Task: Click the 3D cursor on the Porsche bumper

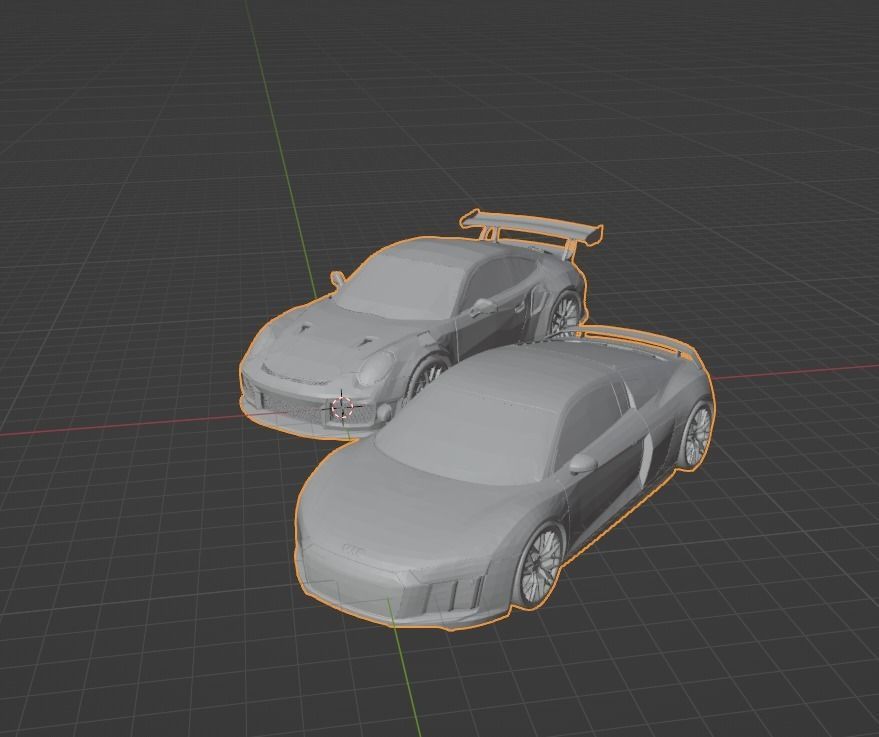Action: click(x=341, y=407)
